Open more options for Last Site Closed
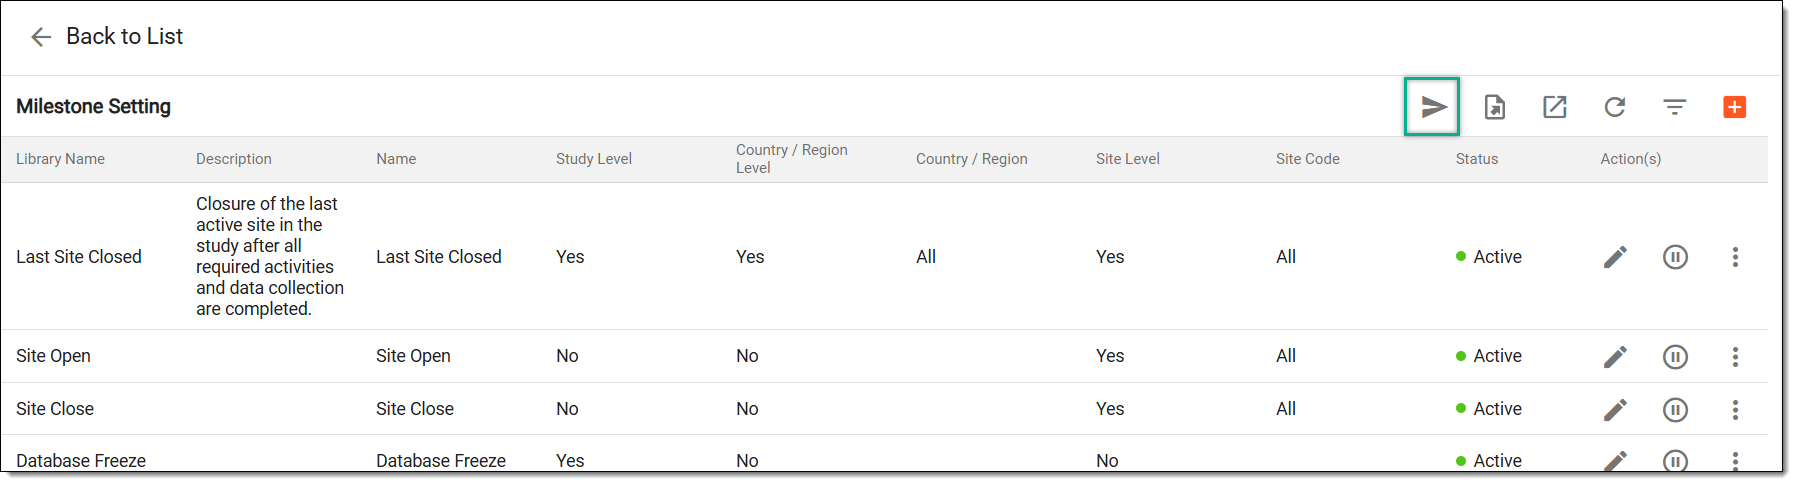This screenshot has height=484, width=1795. point(1735,257)
